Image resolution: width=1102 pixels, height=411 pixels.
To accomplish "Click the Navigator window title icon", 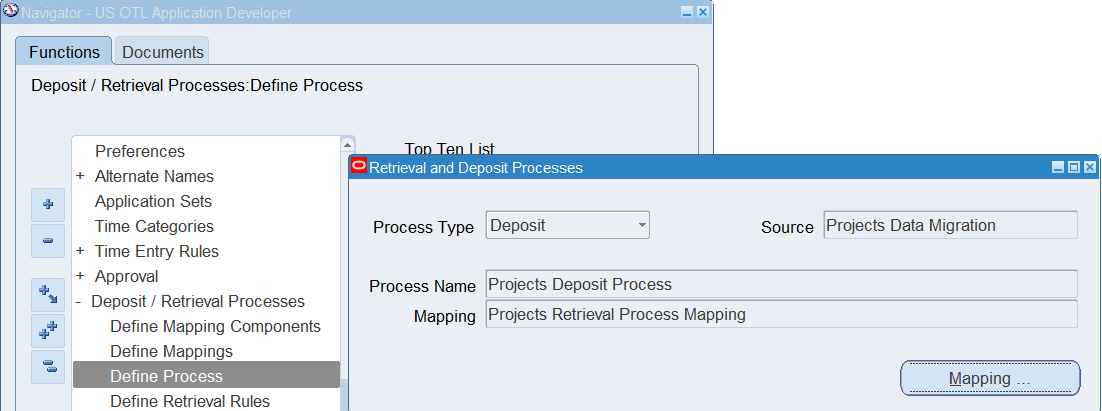I will point(11,12).
